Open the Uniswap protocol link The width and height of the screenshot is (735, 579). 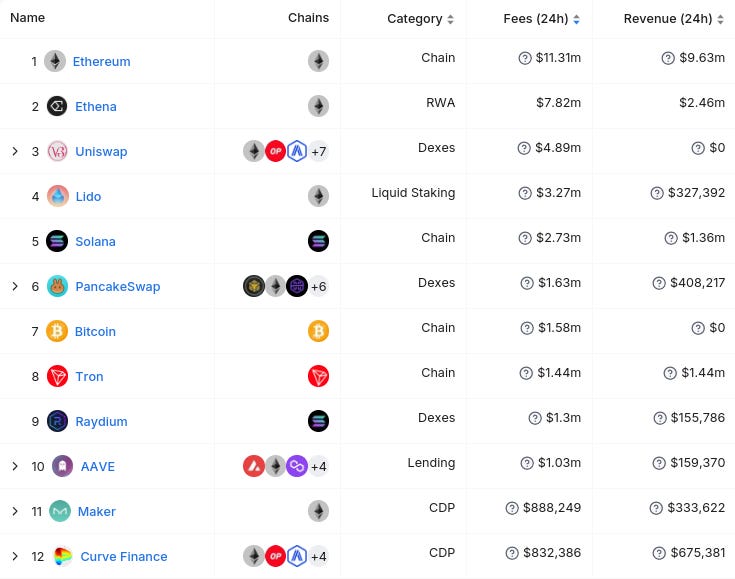click(101, 151)
